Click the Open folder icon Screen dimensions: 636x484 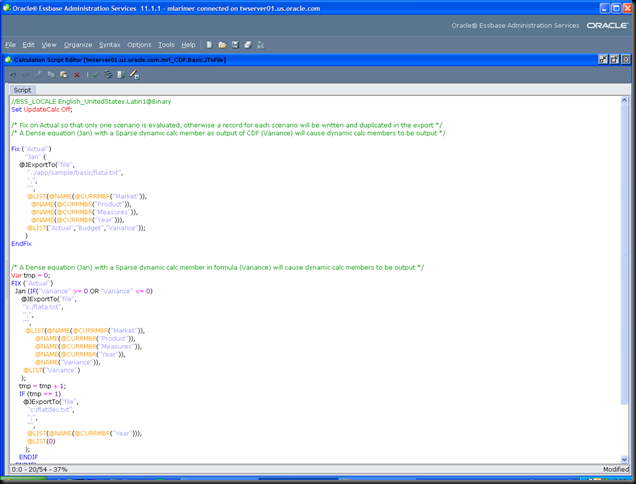pyautogui.click(x=222, y=45)
